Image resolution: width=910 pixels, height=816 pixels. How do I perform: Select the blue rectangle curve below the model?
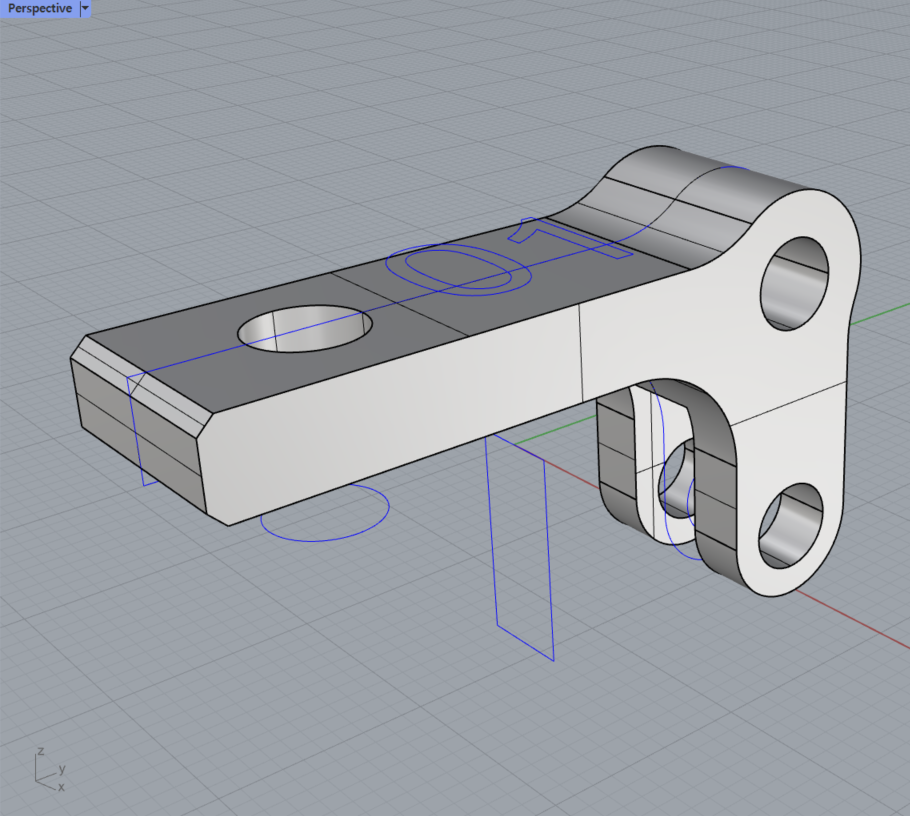point(520,547)
